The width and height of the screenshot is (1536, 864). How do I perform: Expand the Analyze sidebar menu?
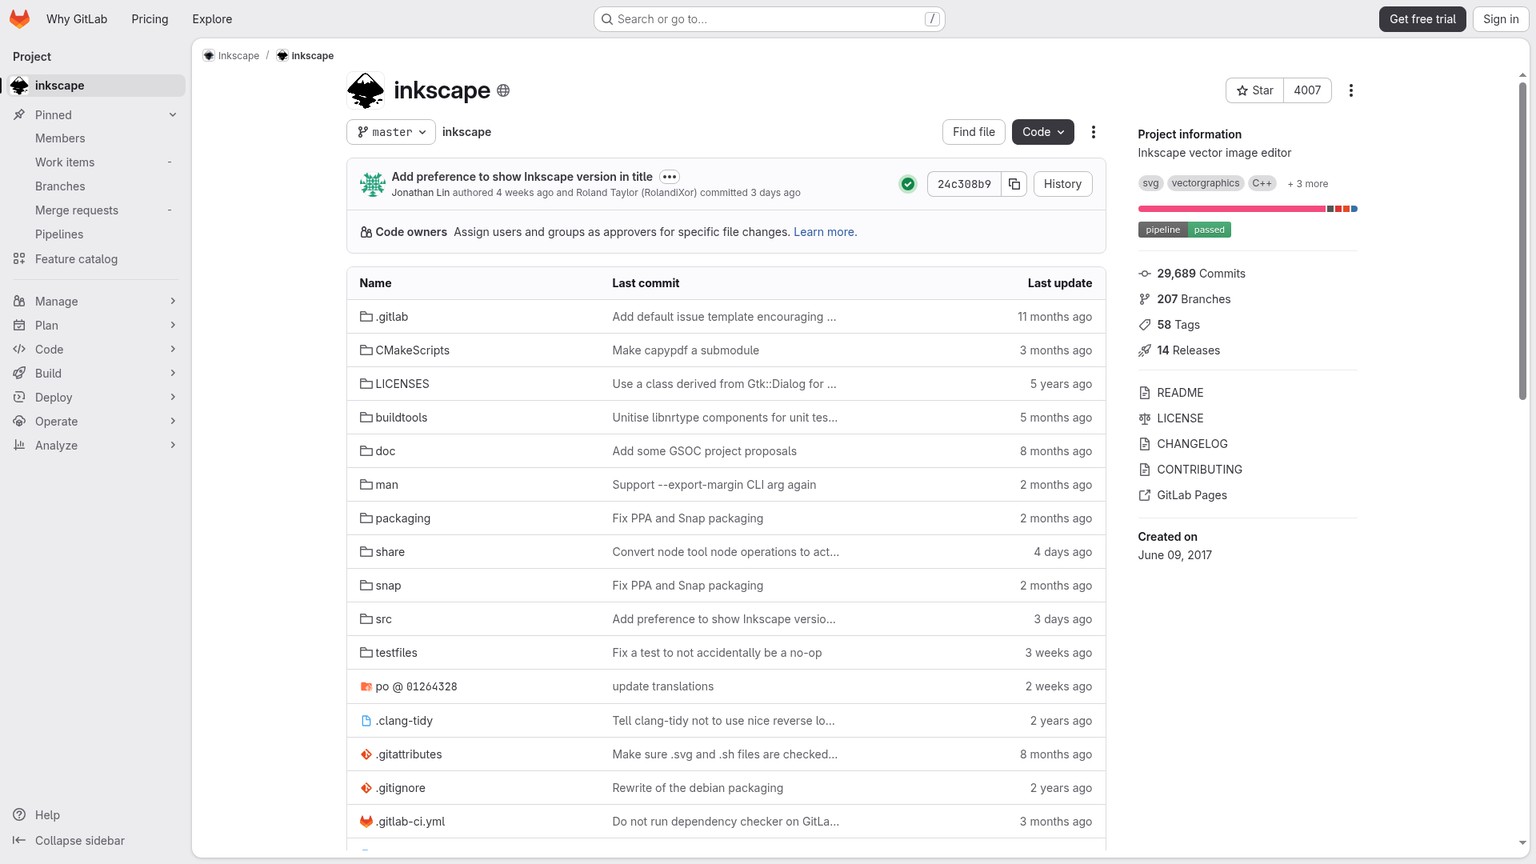tap(94, 445)
